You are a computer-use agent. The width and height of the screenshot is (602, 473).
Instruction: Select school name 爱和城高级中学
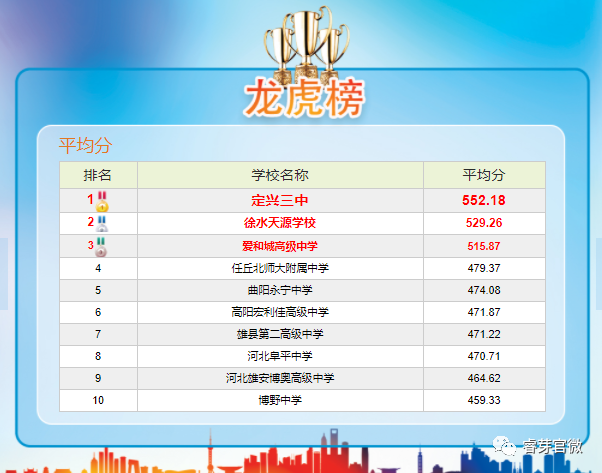pyautogui.click(x=280, y=246)
